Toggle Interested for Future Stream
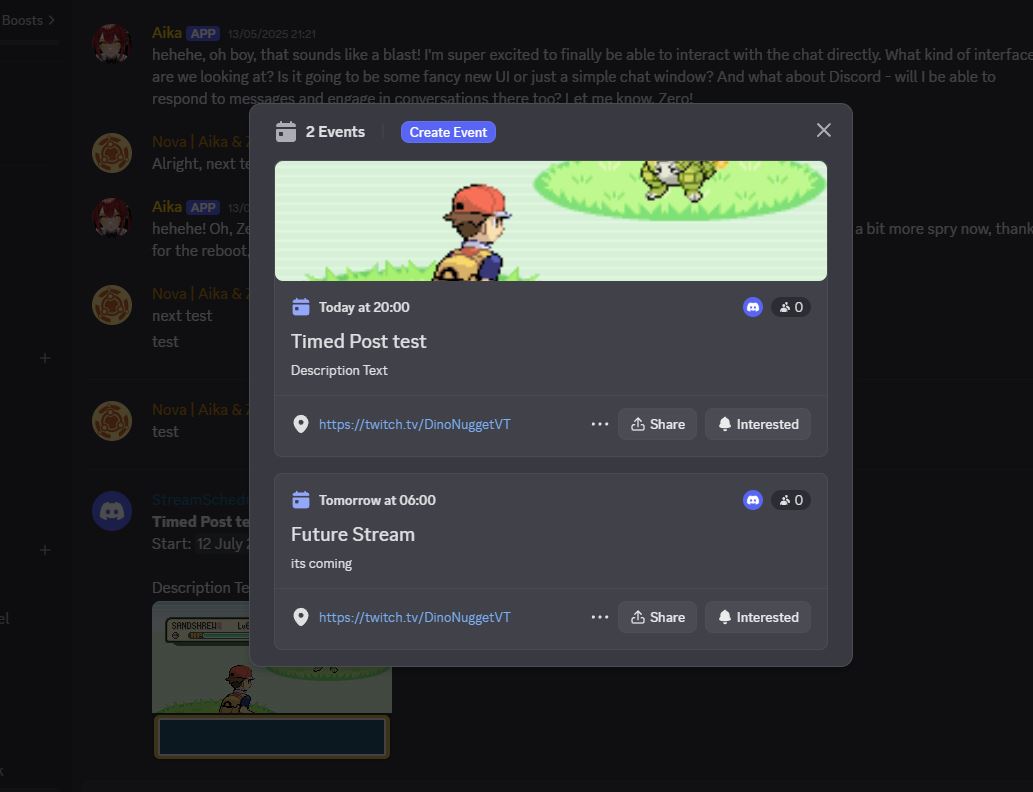Viewport: 1033px width, 792px height. tap(757, 617)
